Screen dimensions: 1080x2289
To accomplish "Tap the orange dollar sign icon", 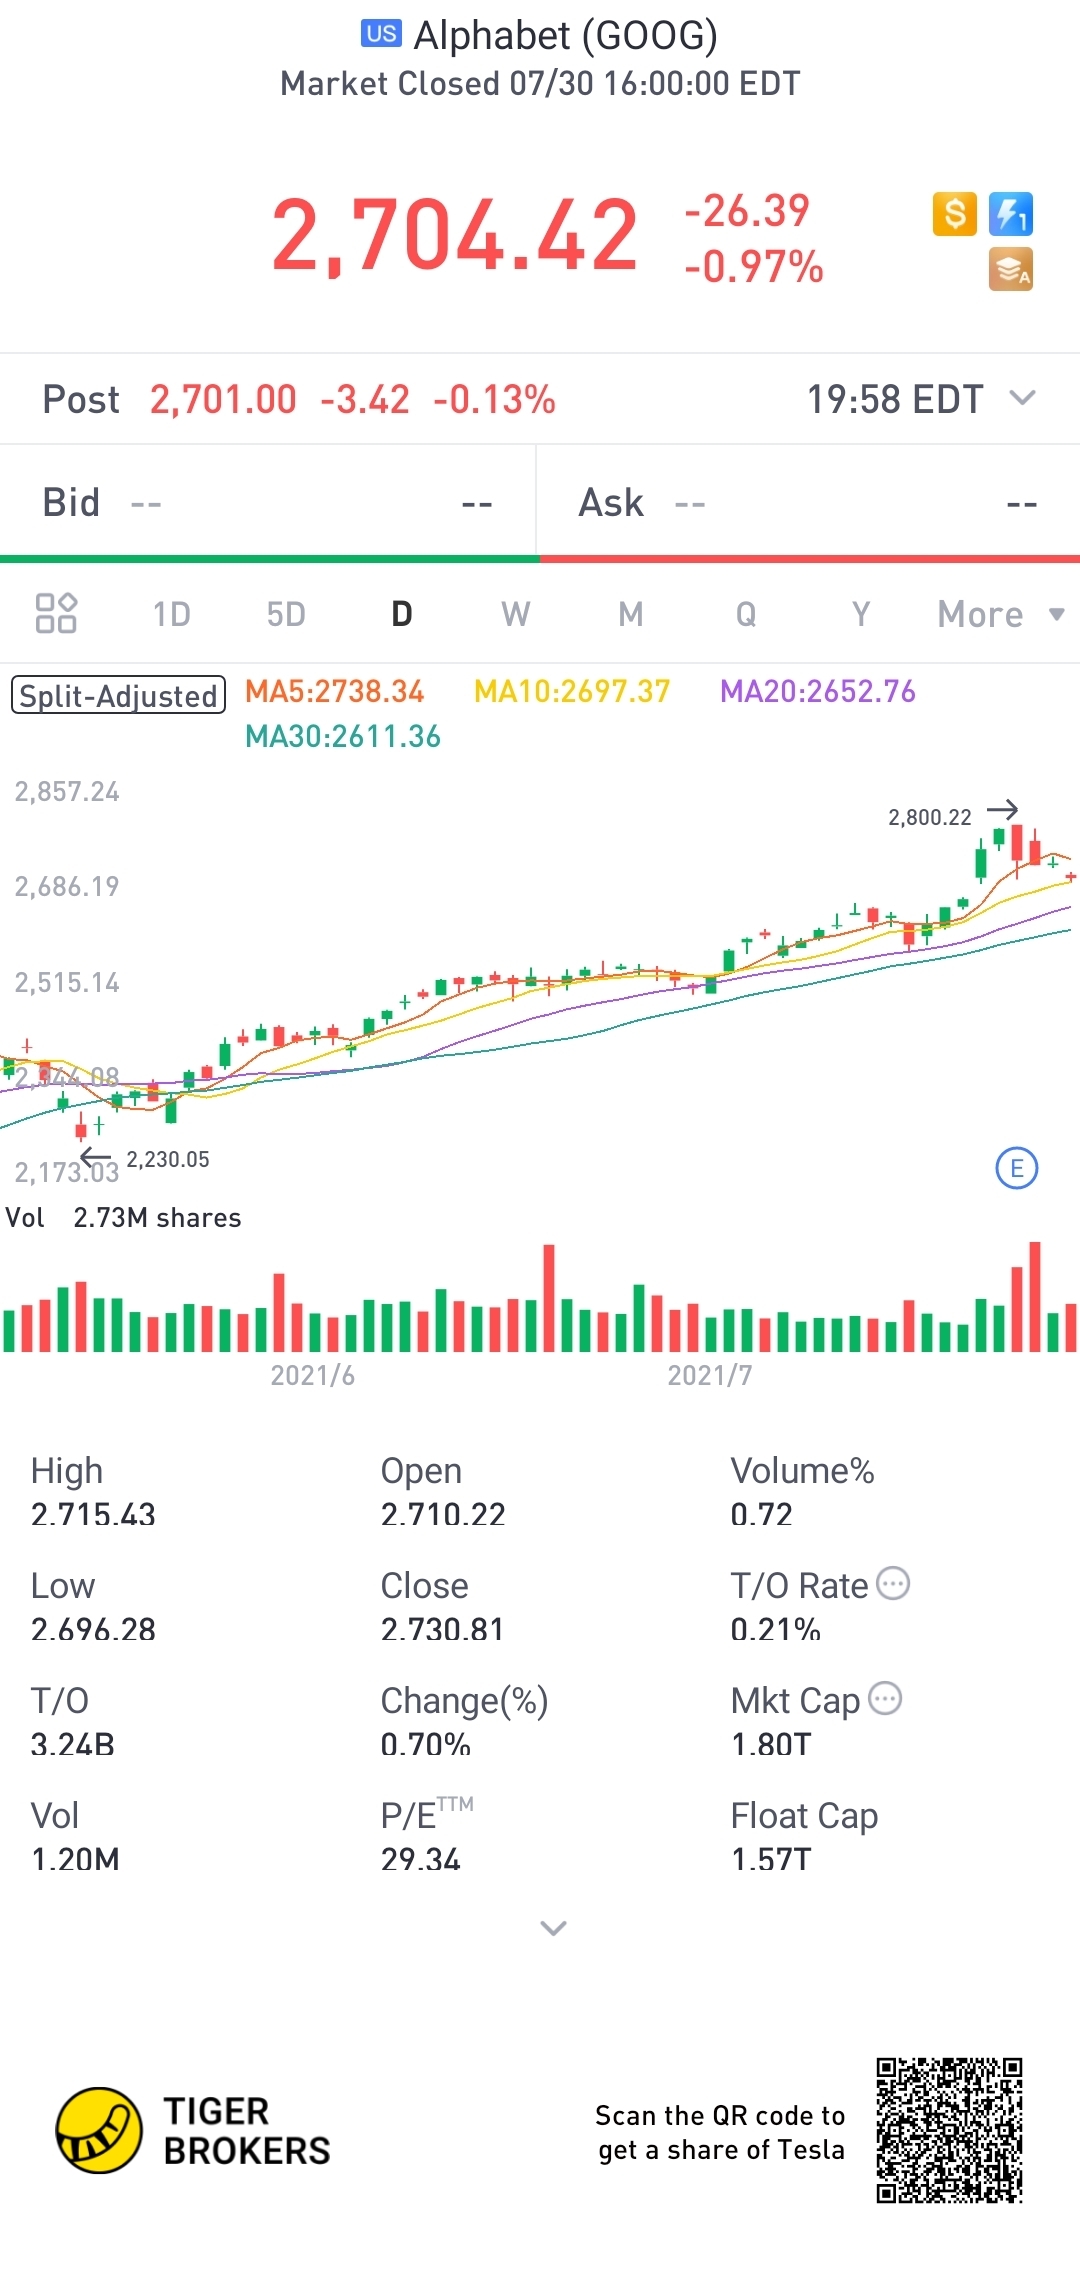I will pyautogui.click(x=954, y=214).
